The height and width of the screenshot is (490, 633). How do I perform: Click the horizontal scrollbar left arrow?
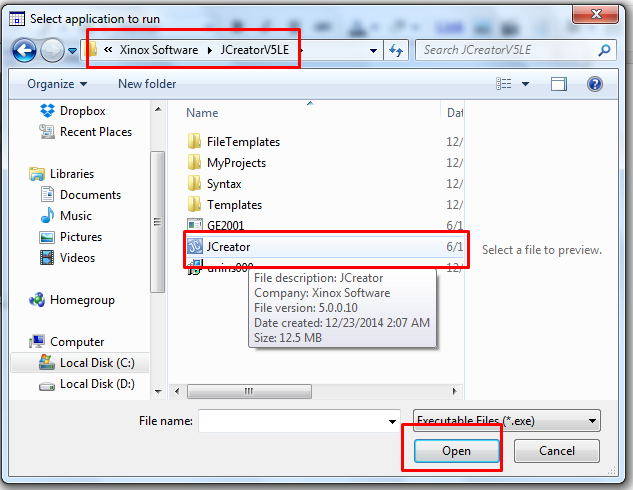coord(177,391)
